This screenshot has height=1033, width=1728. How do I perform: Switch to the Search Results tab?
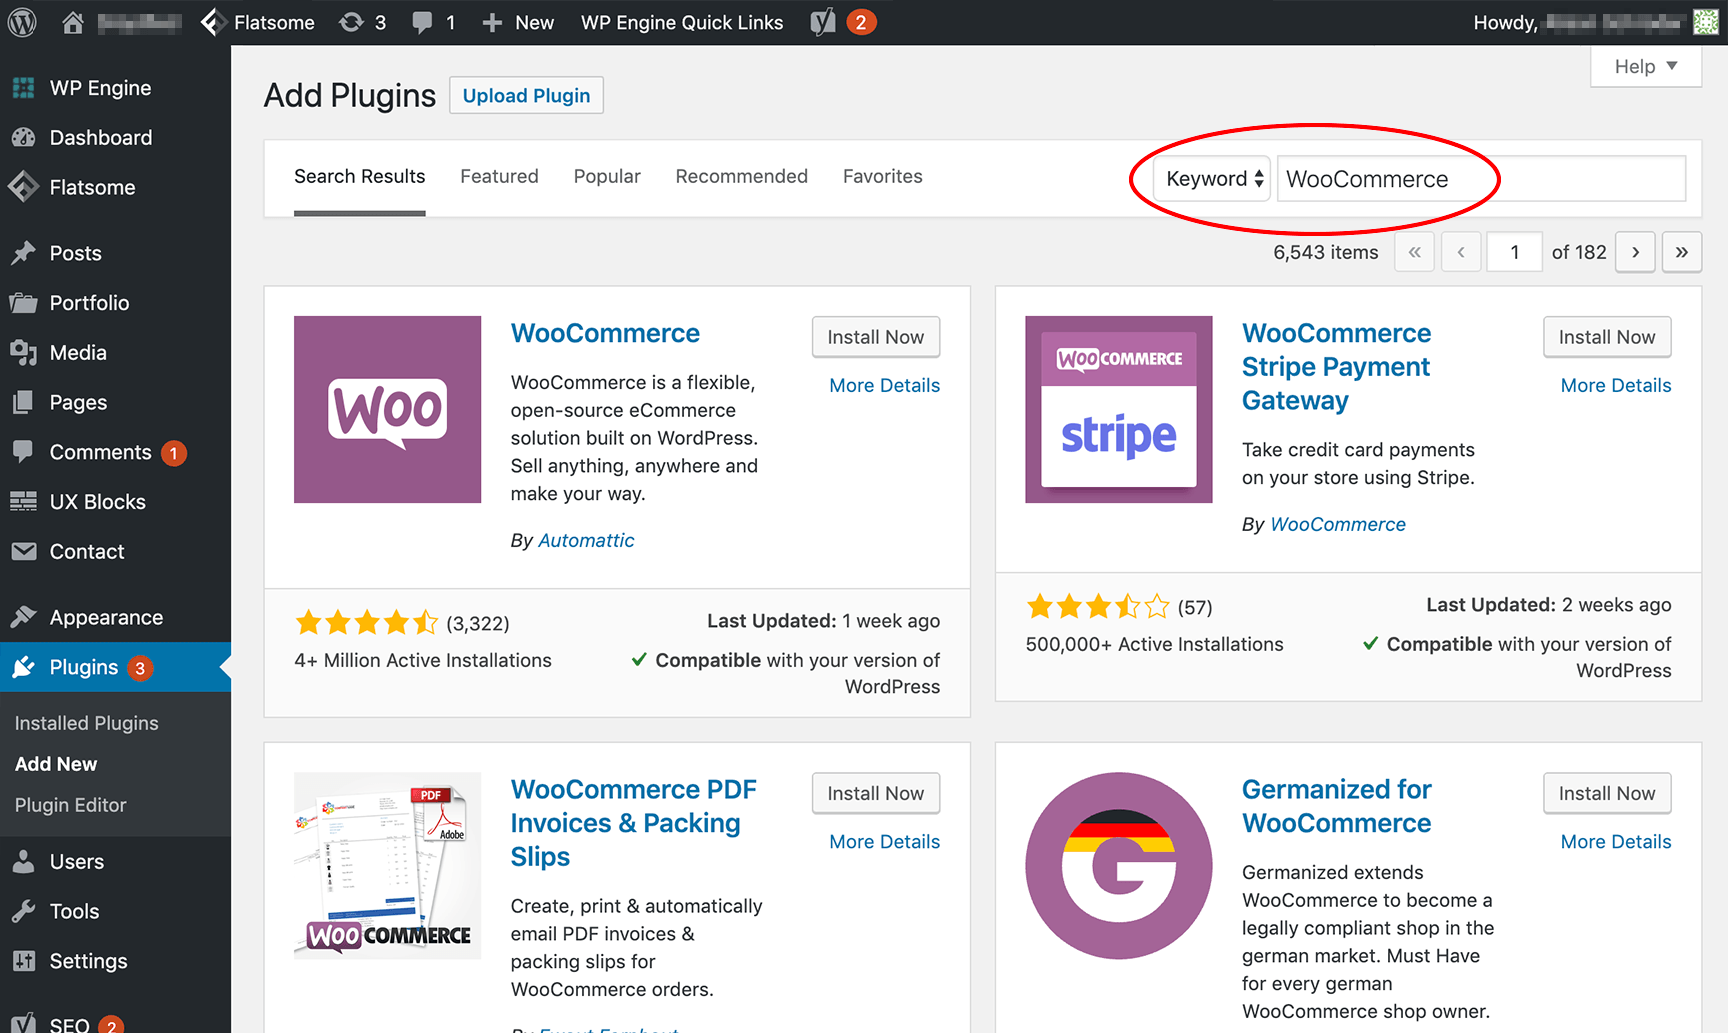(359, 177)
